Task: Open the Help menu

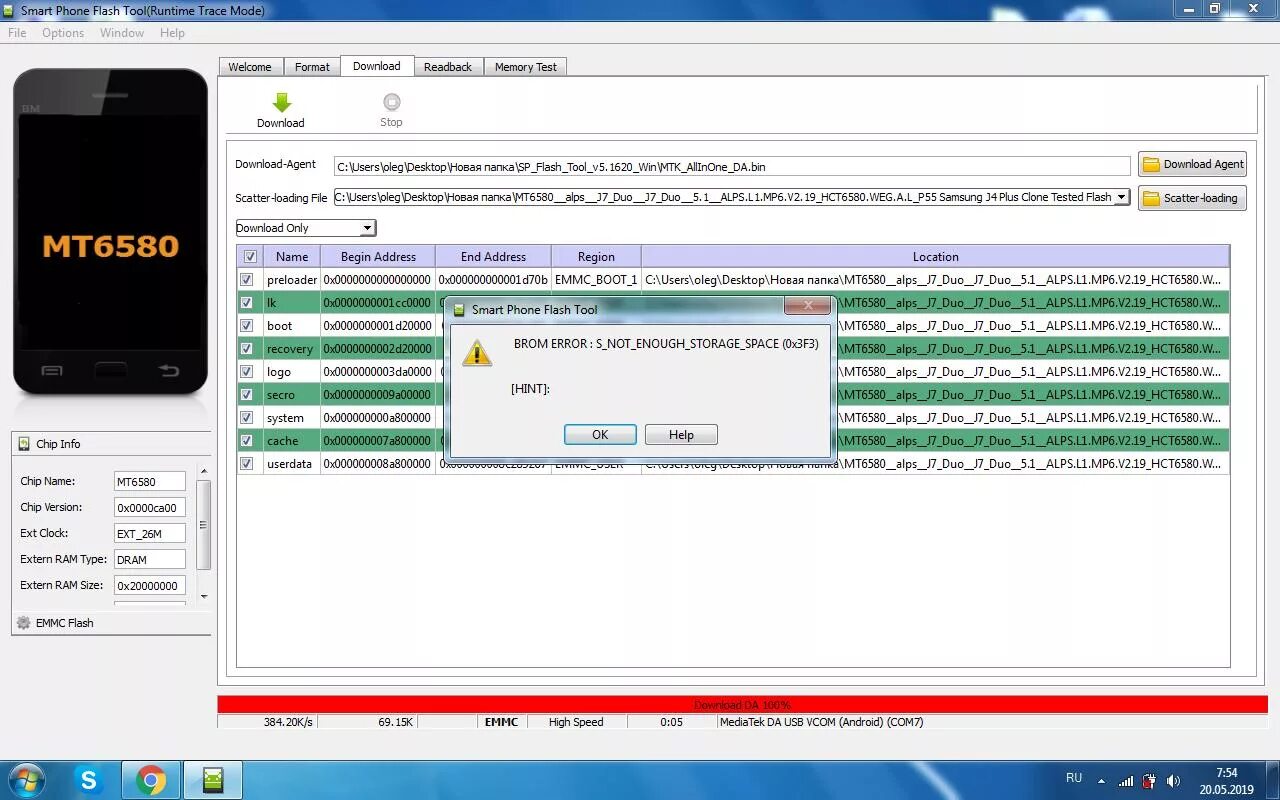Action: (172, 33)
